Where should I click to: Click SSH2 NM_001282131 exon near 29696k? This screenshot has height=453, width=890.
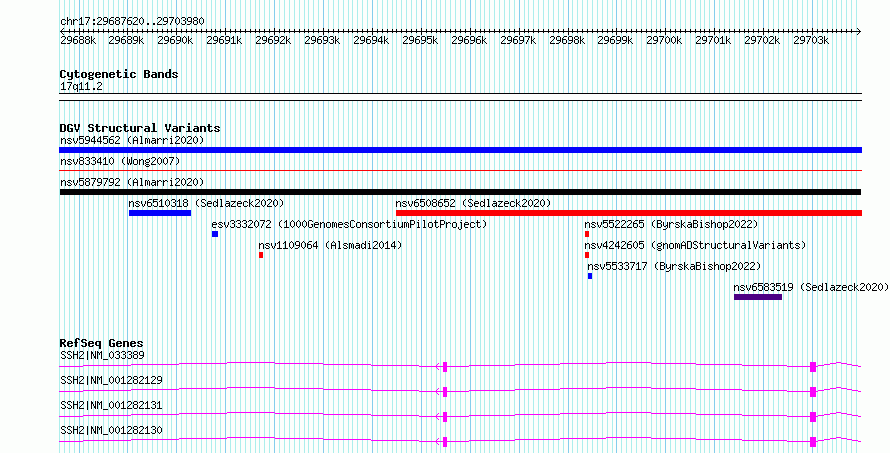pos(445,417)
